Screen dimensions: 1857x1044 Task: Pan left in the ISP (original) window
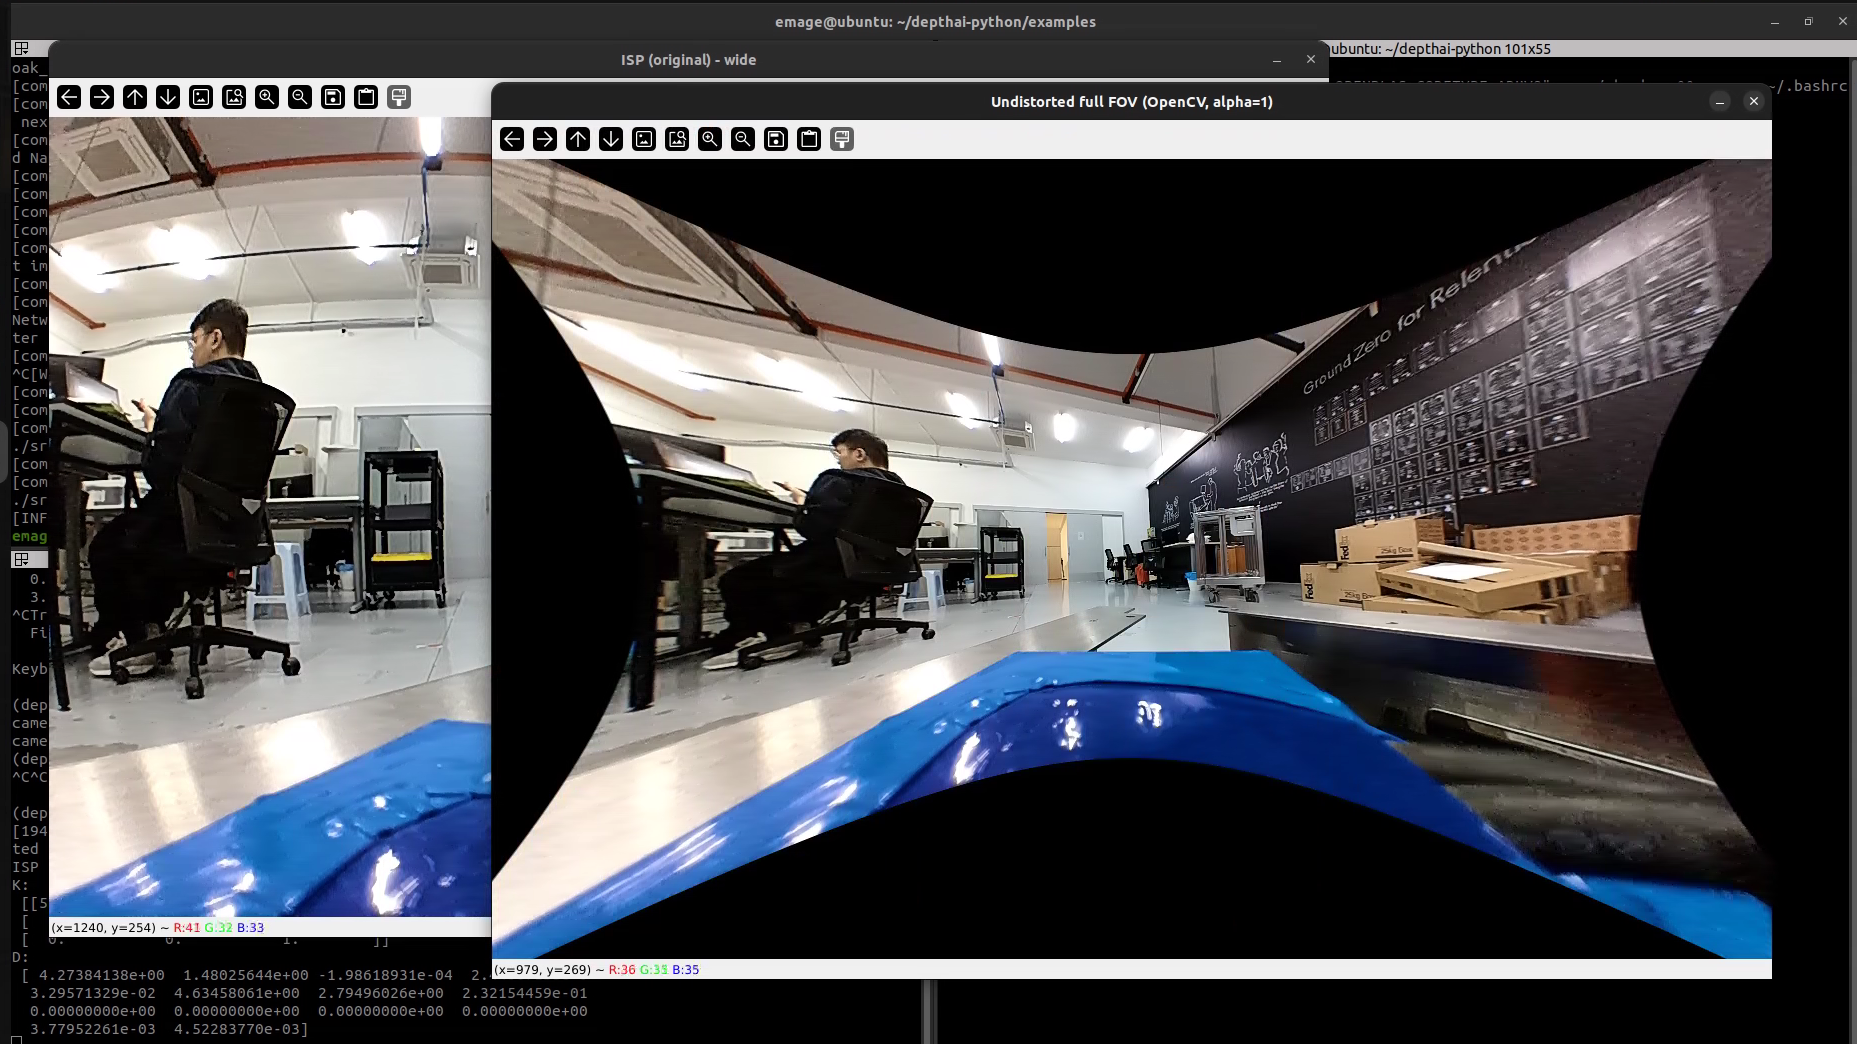69,97
